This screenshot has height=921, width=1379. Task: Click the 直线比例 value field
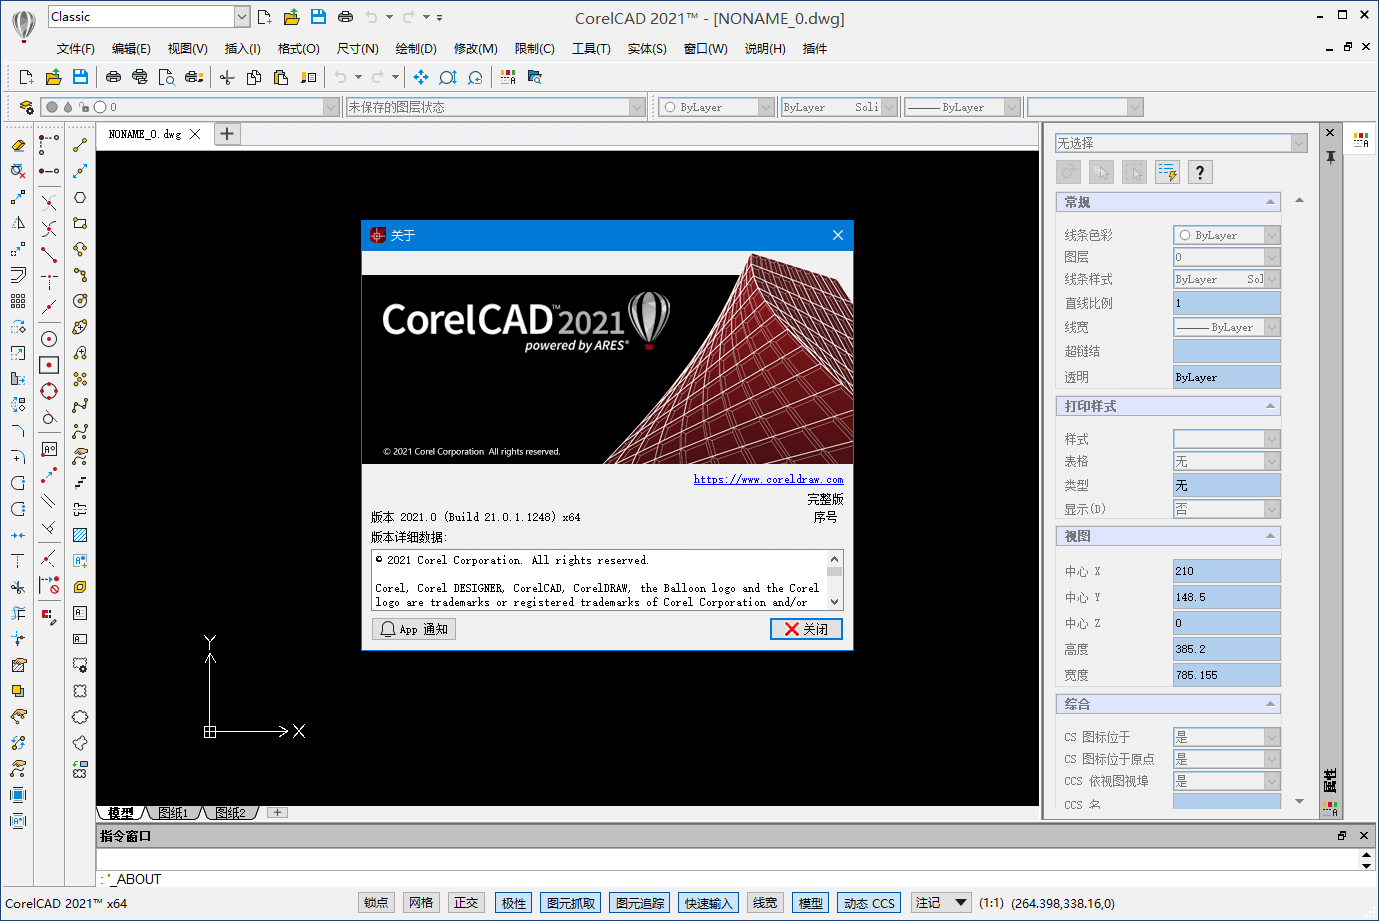pos(1227,303)
